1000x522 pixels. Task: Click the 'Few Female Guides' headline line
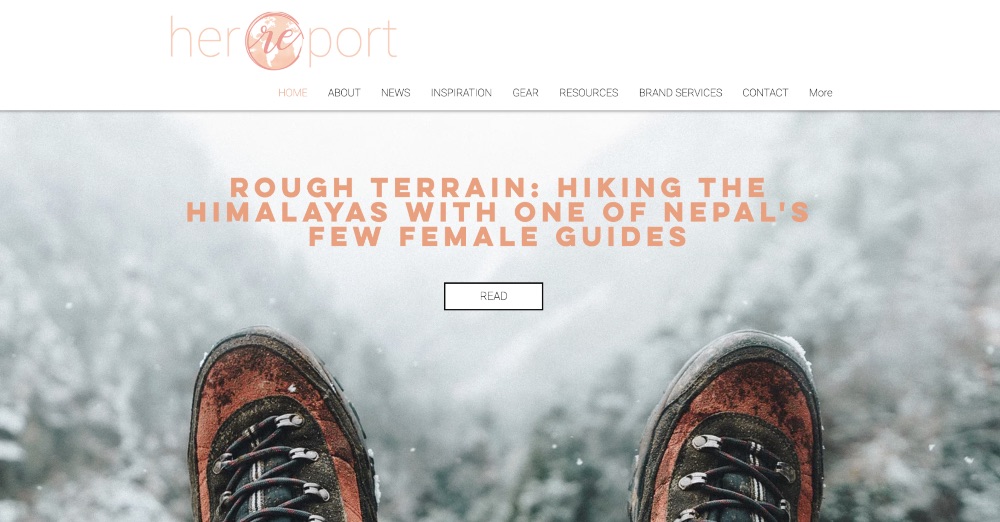pos(498,236)
